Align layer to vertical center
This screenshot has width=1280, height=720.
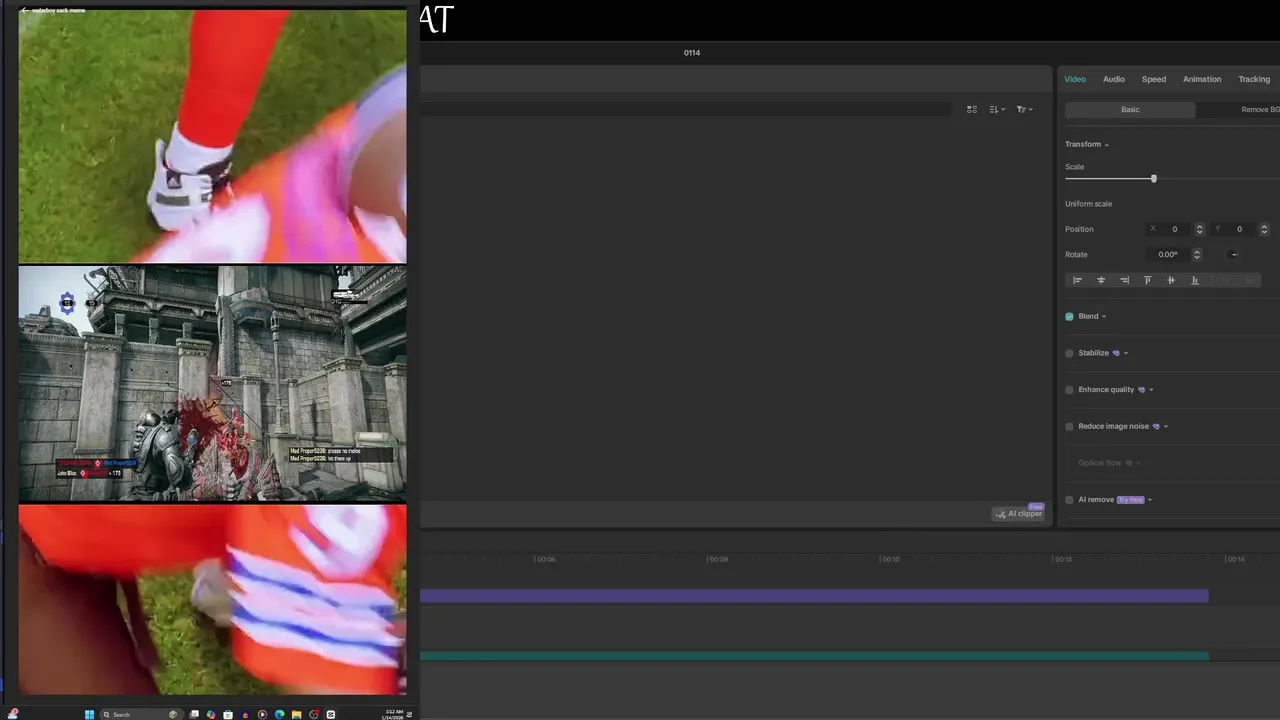point(1171,280)
